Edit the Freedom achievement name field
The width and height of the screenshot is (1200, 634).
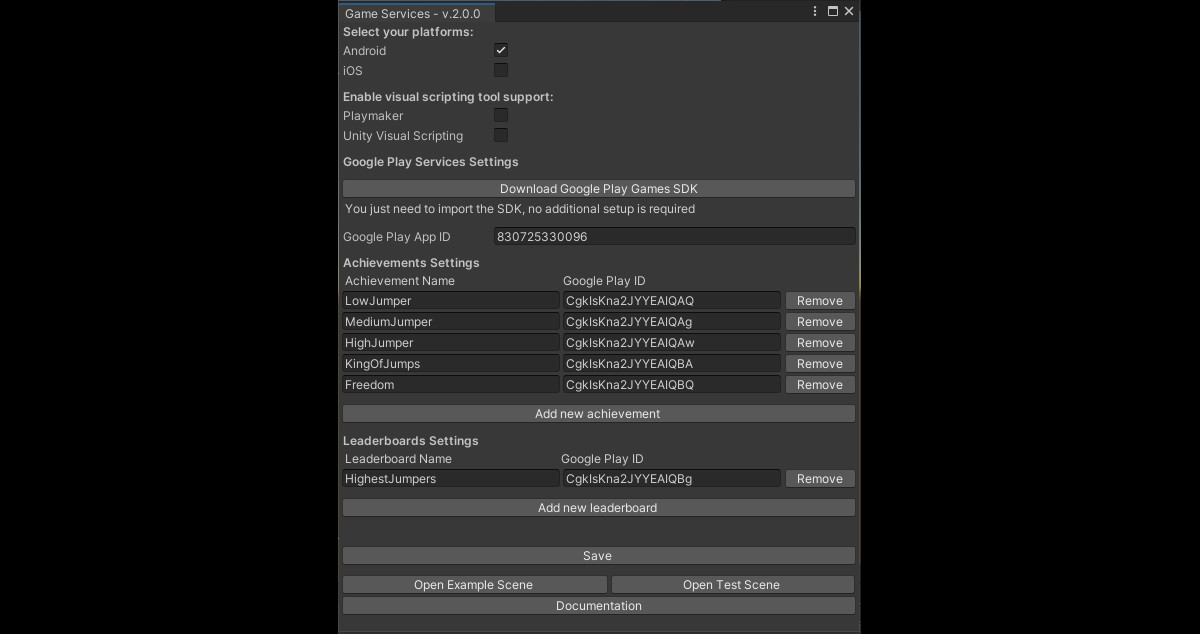(x=451, y=385)
